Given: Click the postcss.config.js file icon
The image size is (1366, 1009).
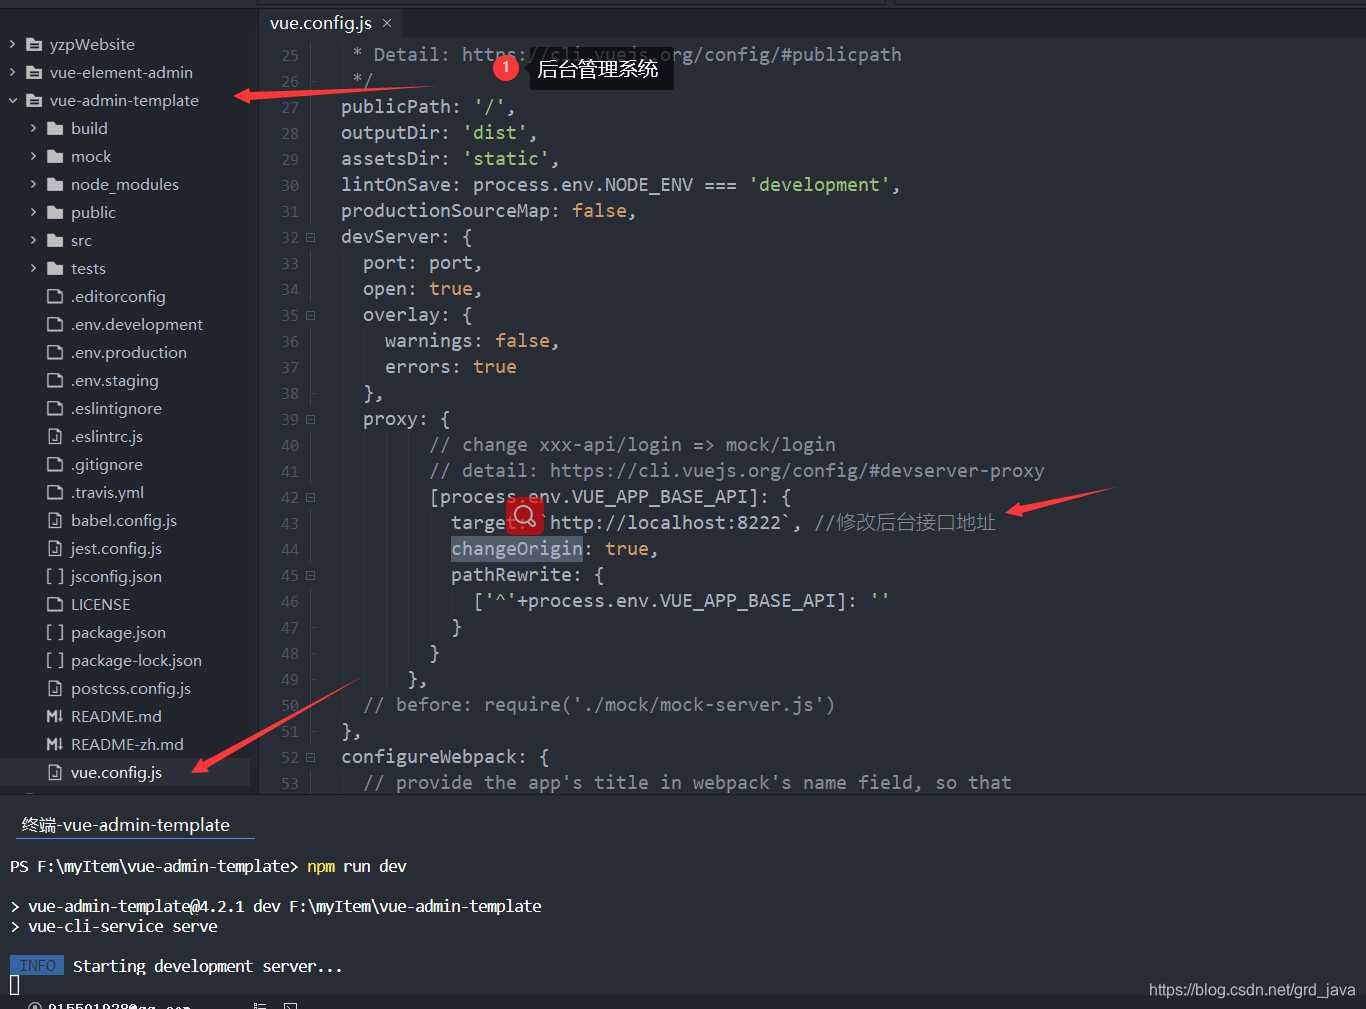Looking at the screenshot, I should point(55,689).
